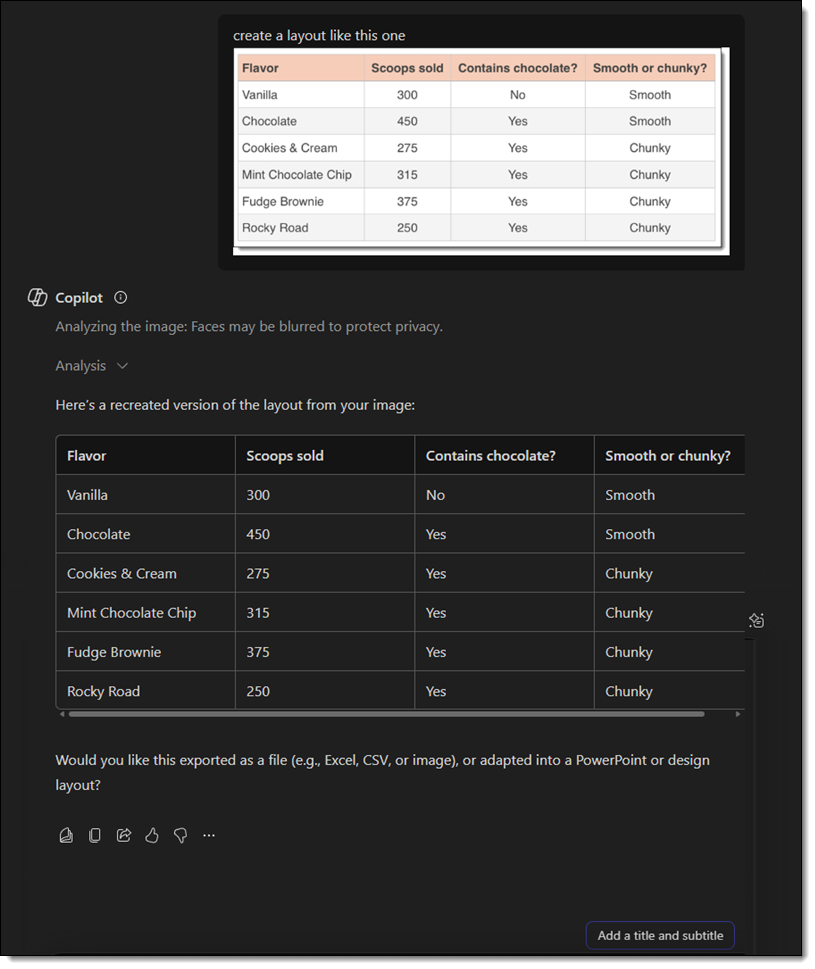This screenshot has height=969, width=815.
Task: Open more options ellipsis menu
Action: 209,835
